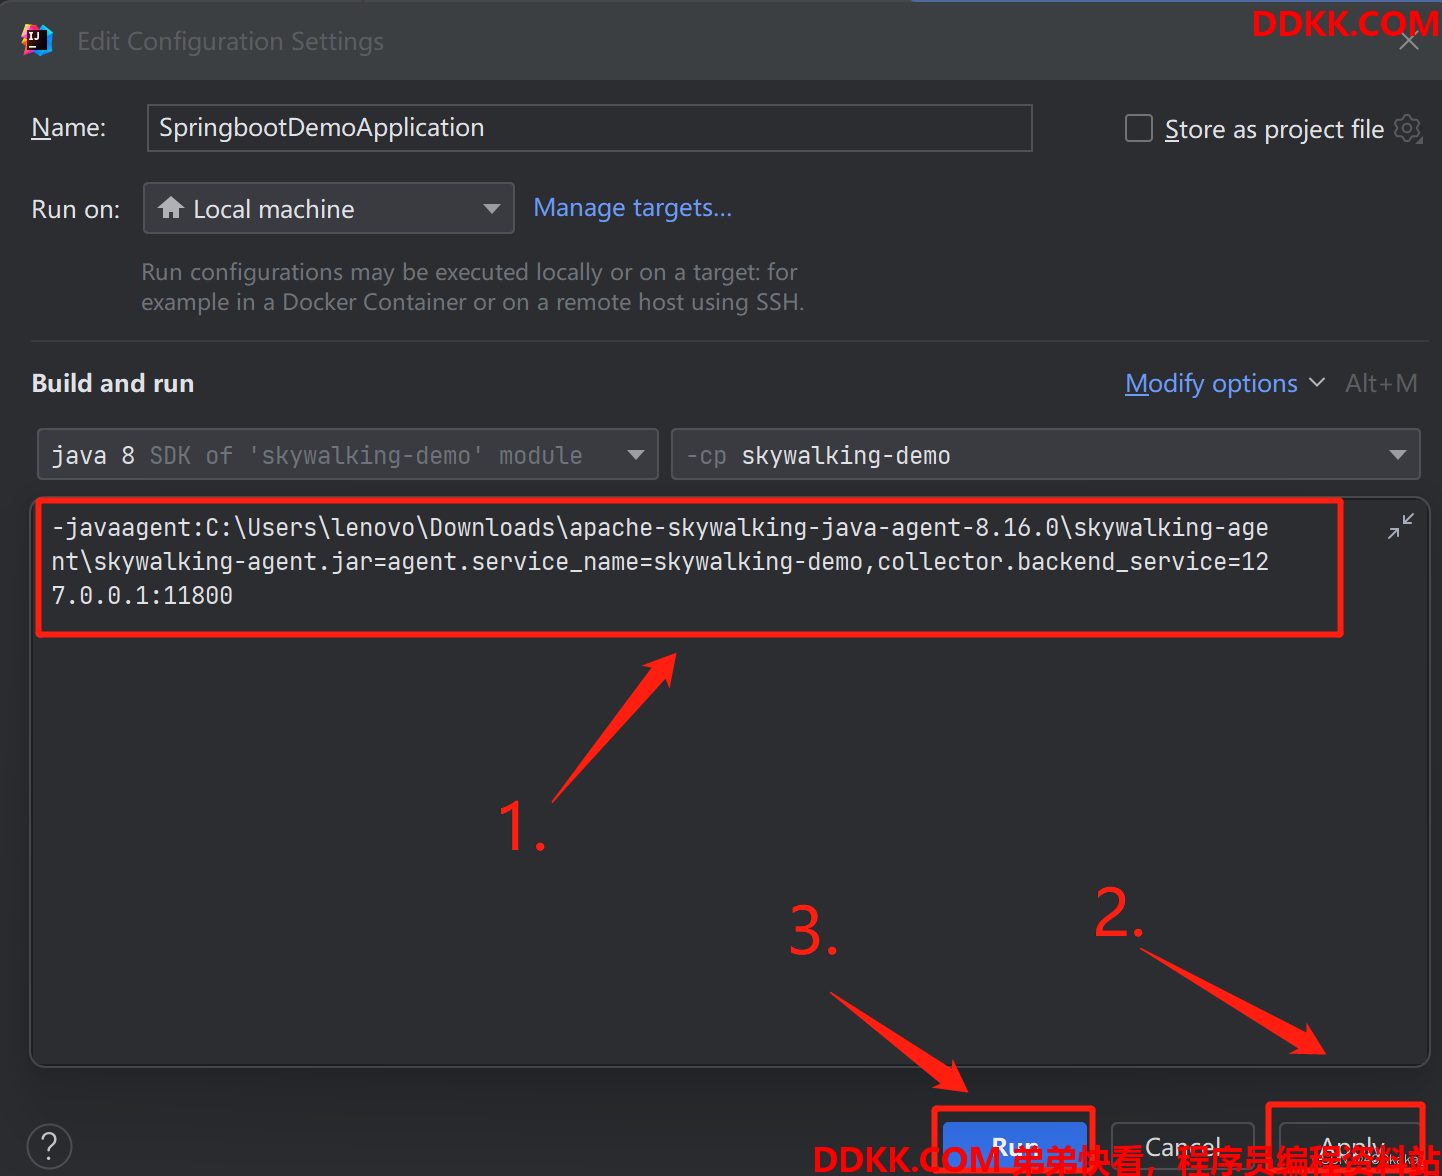
Task: Click the Run on label
Action: tap(76, 209)
